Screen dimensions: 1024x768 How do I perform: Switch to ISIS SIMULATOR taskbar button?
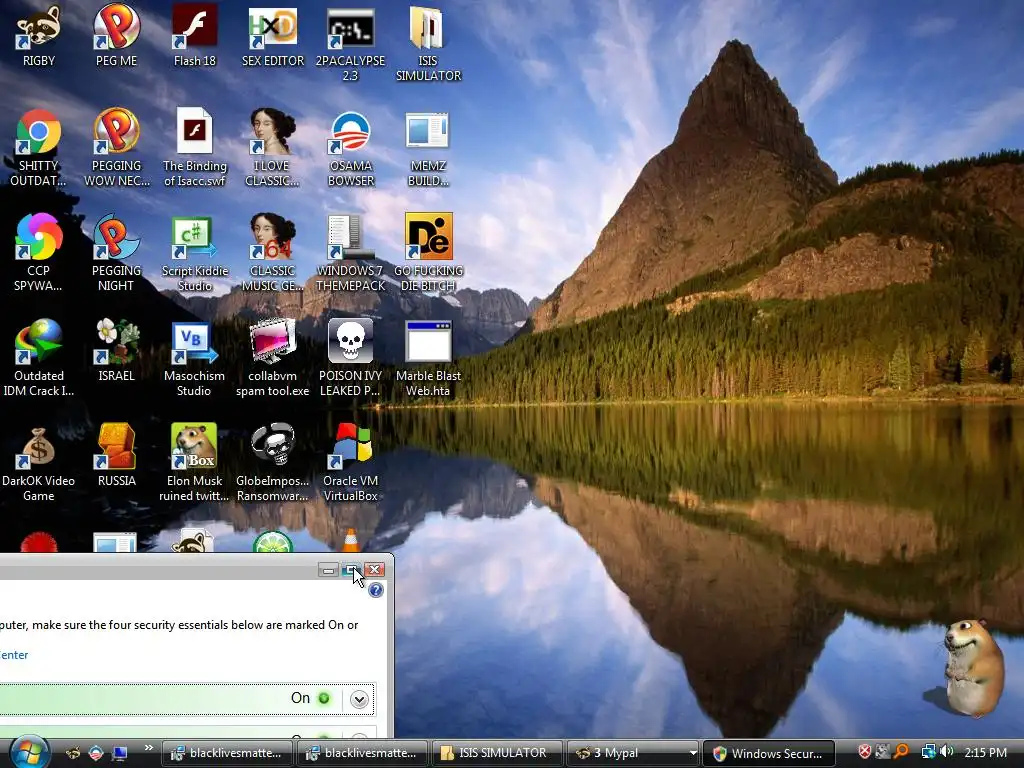click(x=500, y=753)
